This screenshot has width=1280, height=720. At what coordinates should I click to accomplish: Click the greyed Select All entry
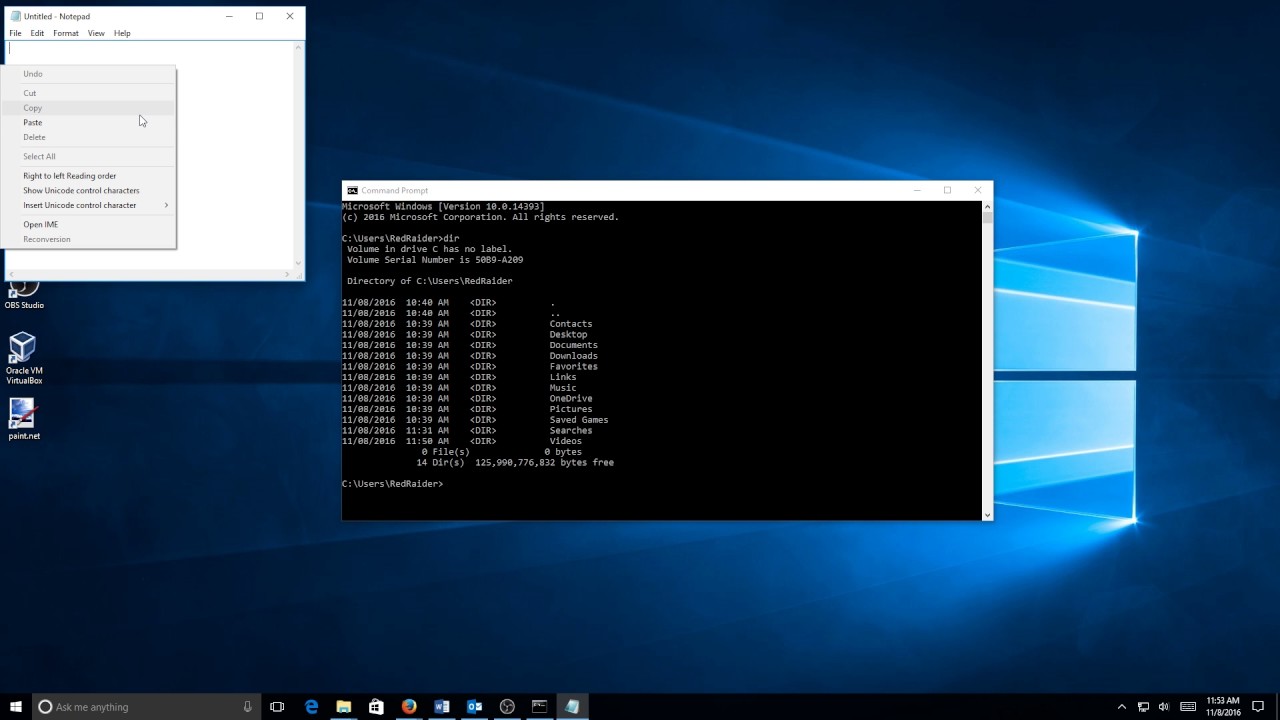pyautogui.click(x=90, y=156)
